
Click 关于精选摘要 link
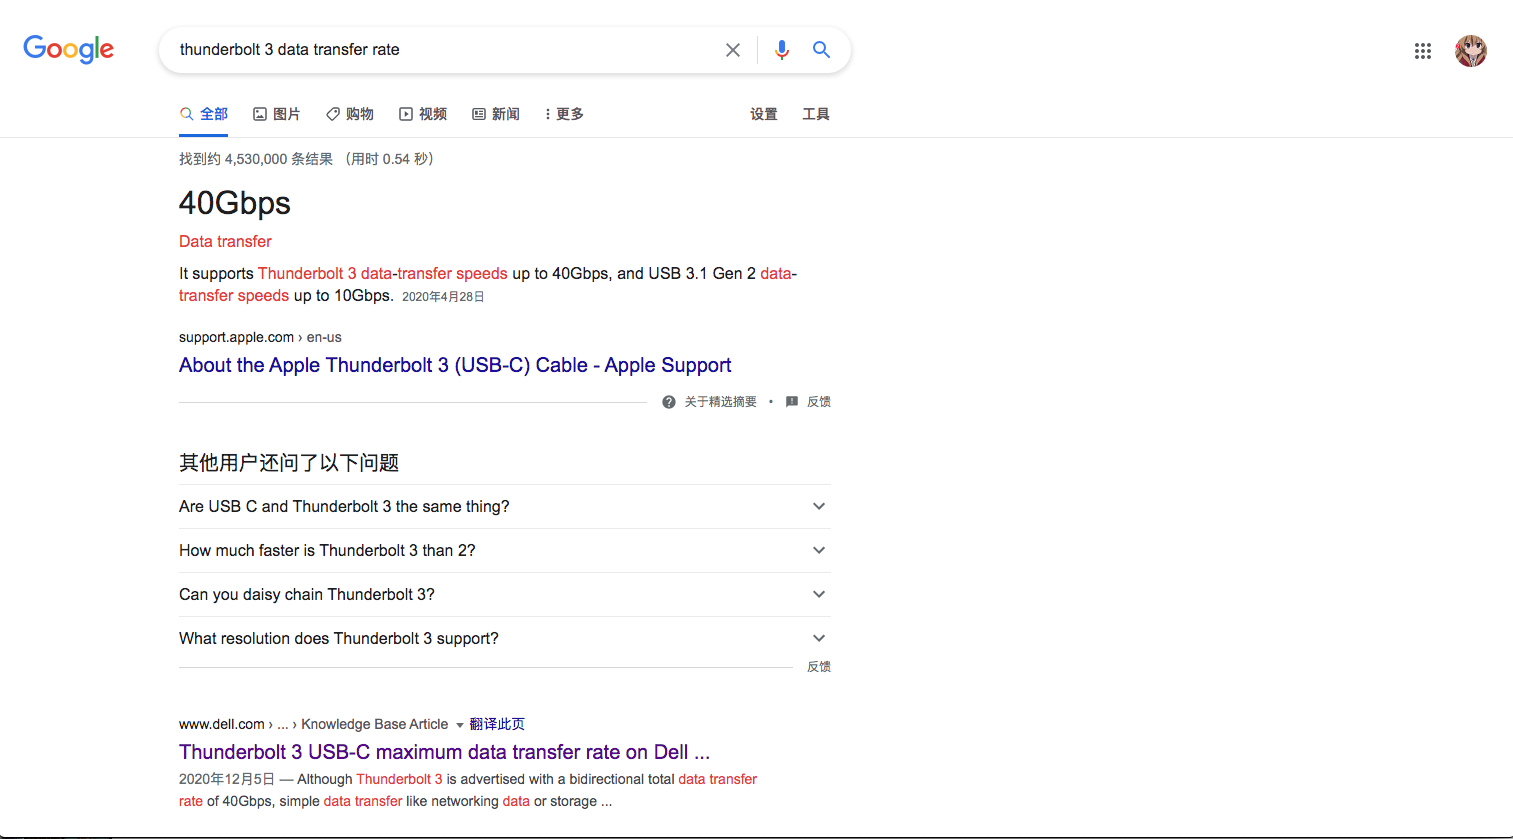[x=720, y=402]
